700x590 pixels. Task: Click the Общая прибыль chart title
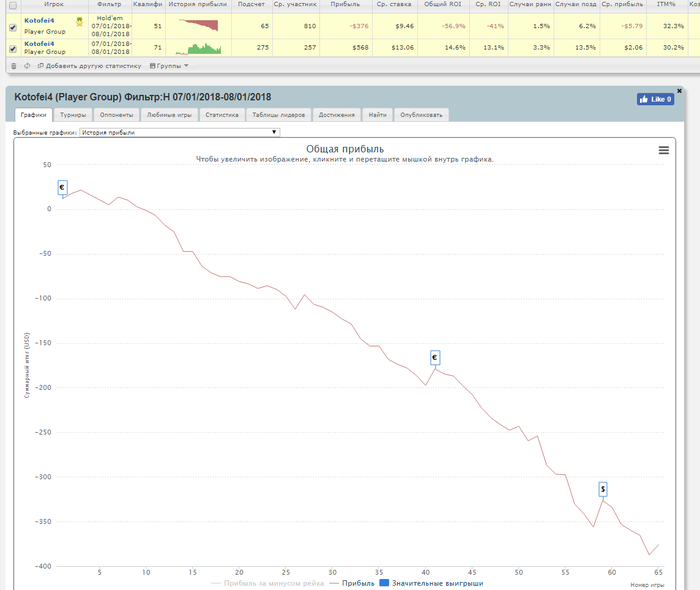click(x=345, y=149)
